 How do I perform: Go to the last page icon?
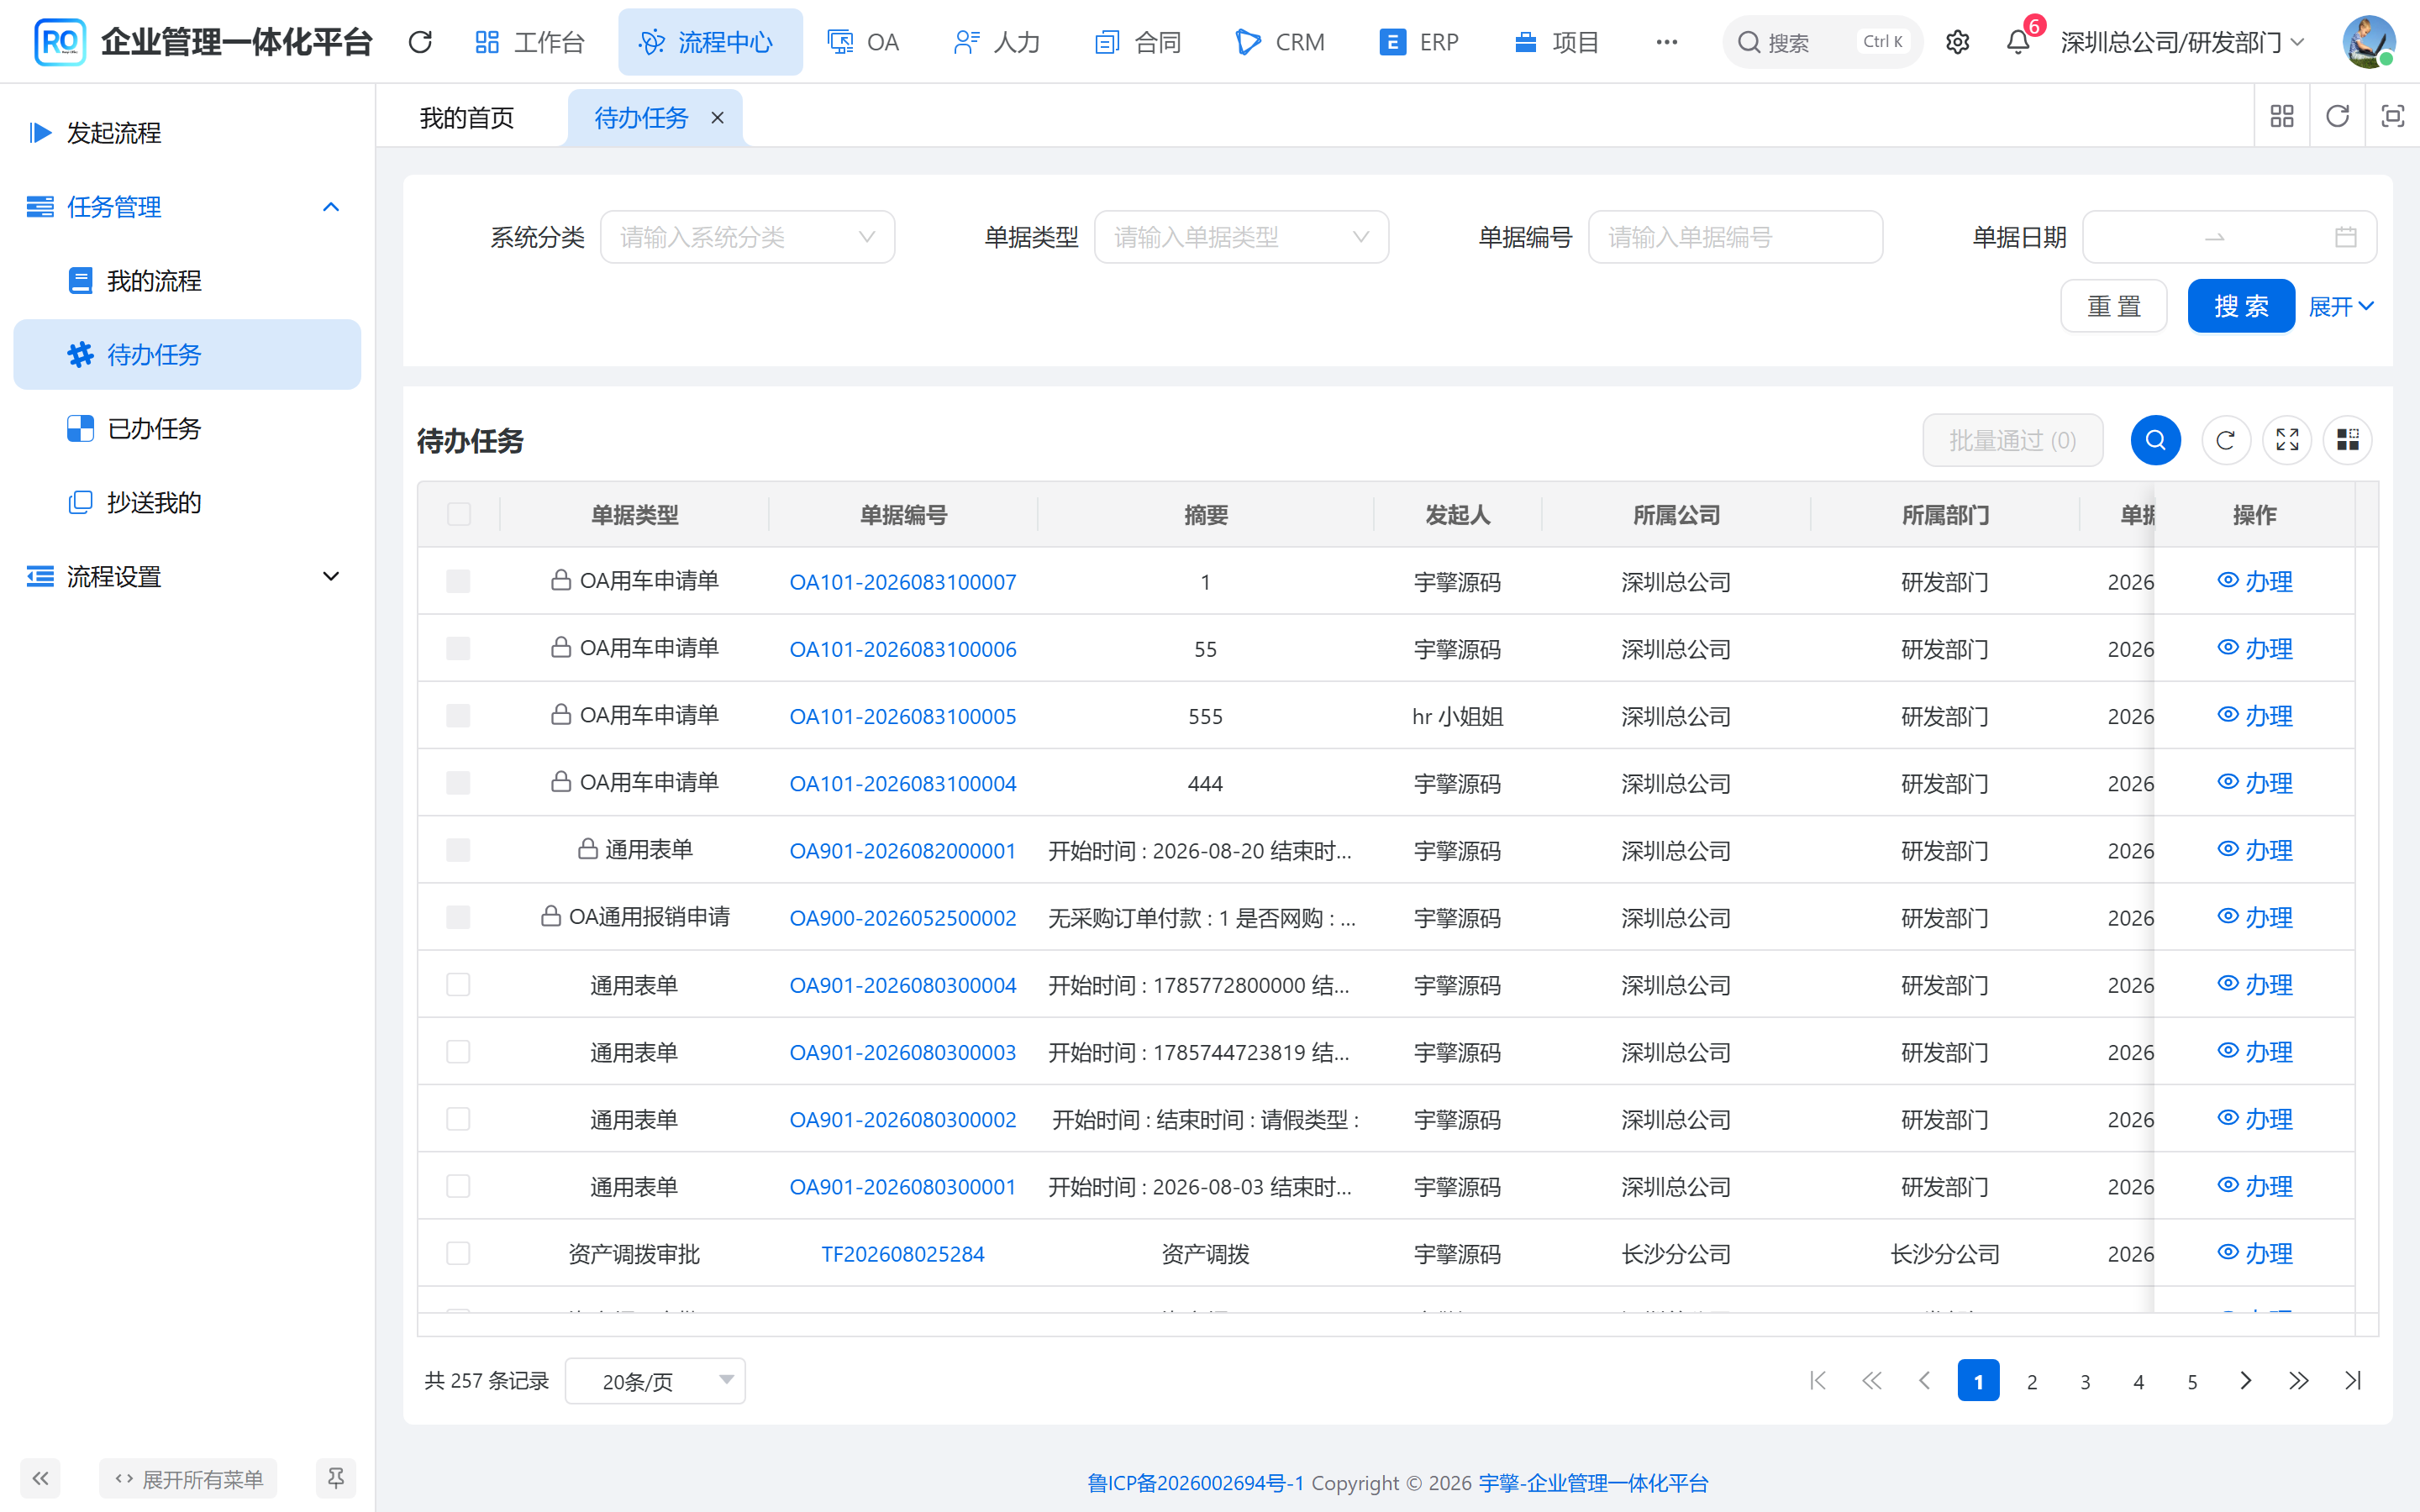click(x=2352, y=1381)
